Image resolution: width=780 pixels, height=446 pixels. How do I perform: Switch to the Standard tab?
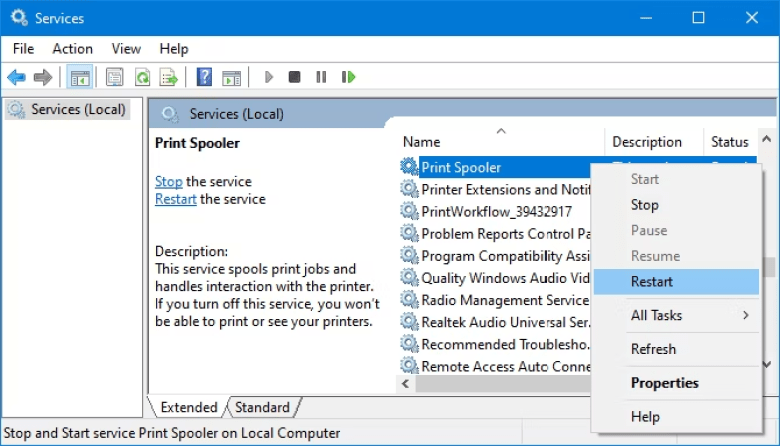coord(262,407)
